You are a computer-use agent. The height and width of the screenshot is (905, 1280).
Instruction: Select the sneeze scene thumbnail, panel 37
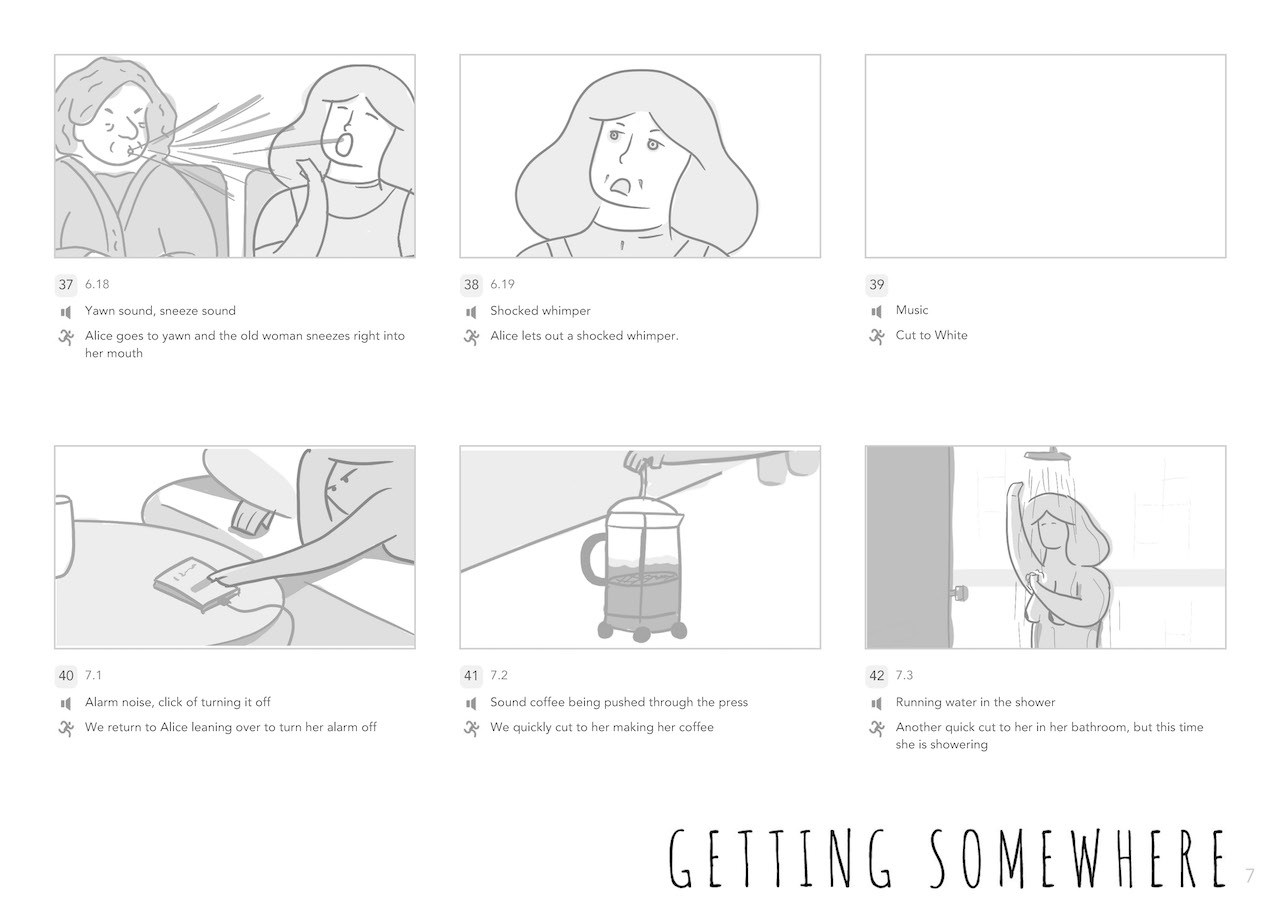(235, 156)
